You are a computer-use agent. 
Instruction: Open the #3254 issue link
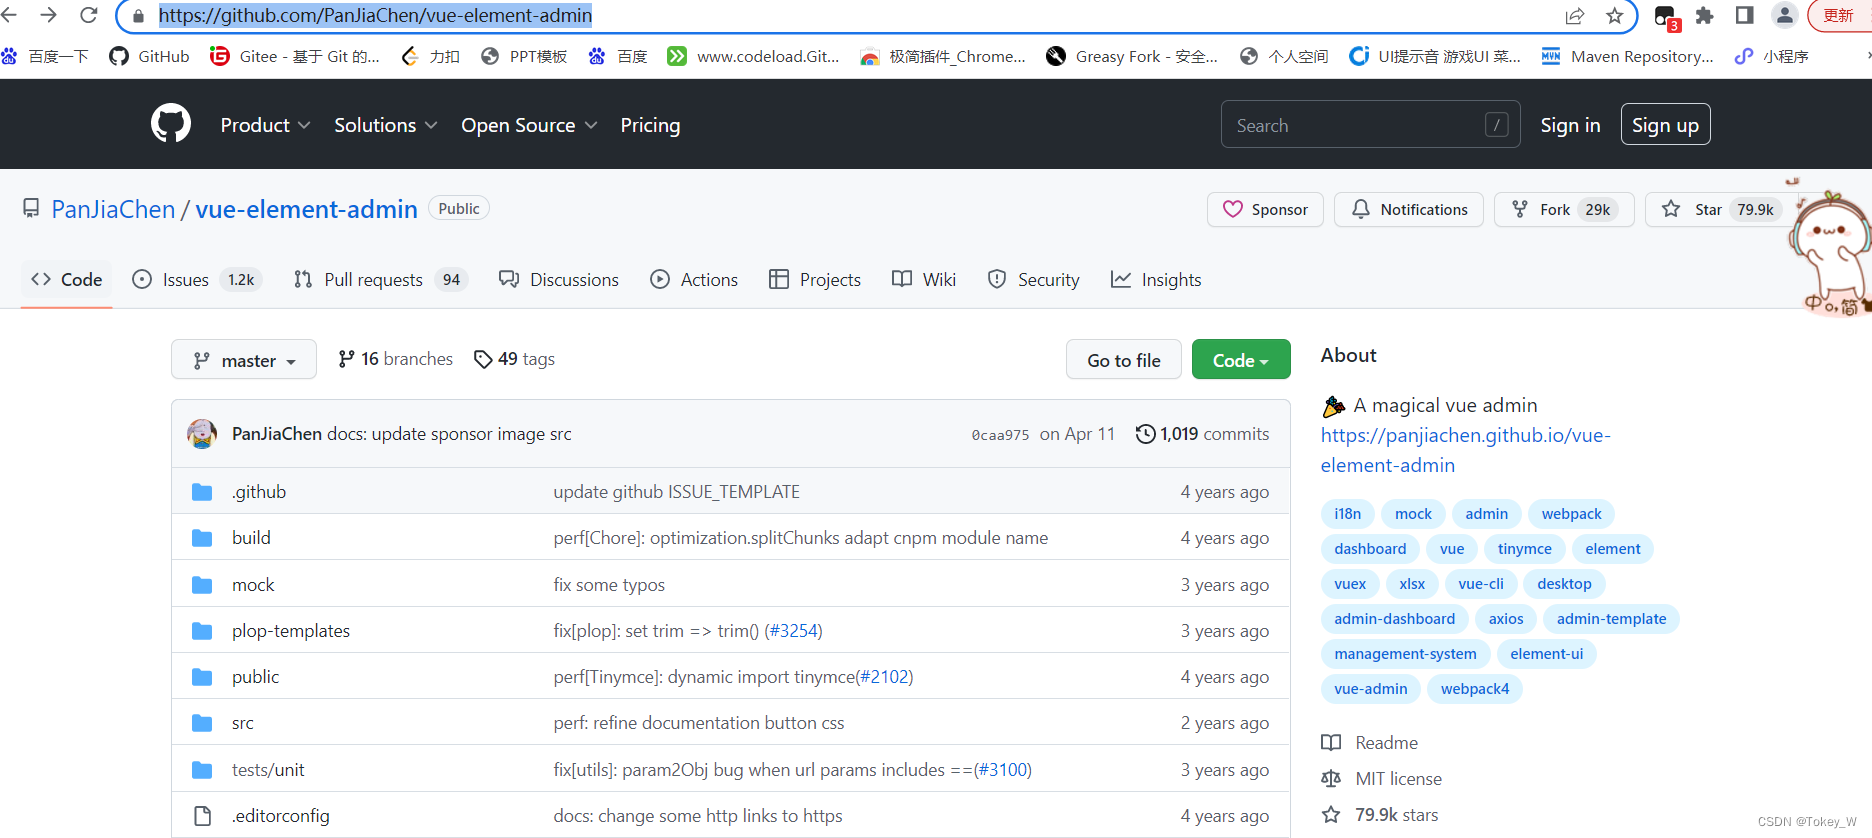click(794, 631)
